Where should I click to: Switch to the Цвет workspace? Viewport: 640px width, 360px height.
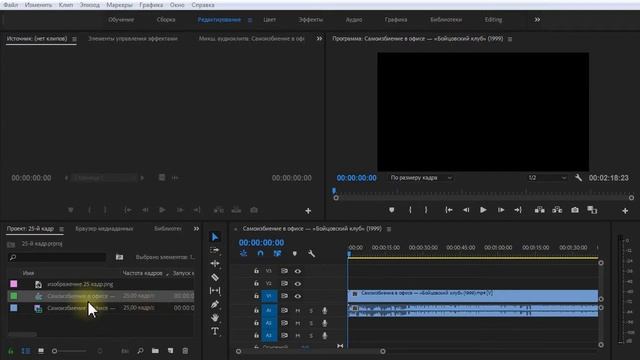pos(269,20)
